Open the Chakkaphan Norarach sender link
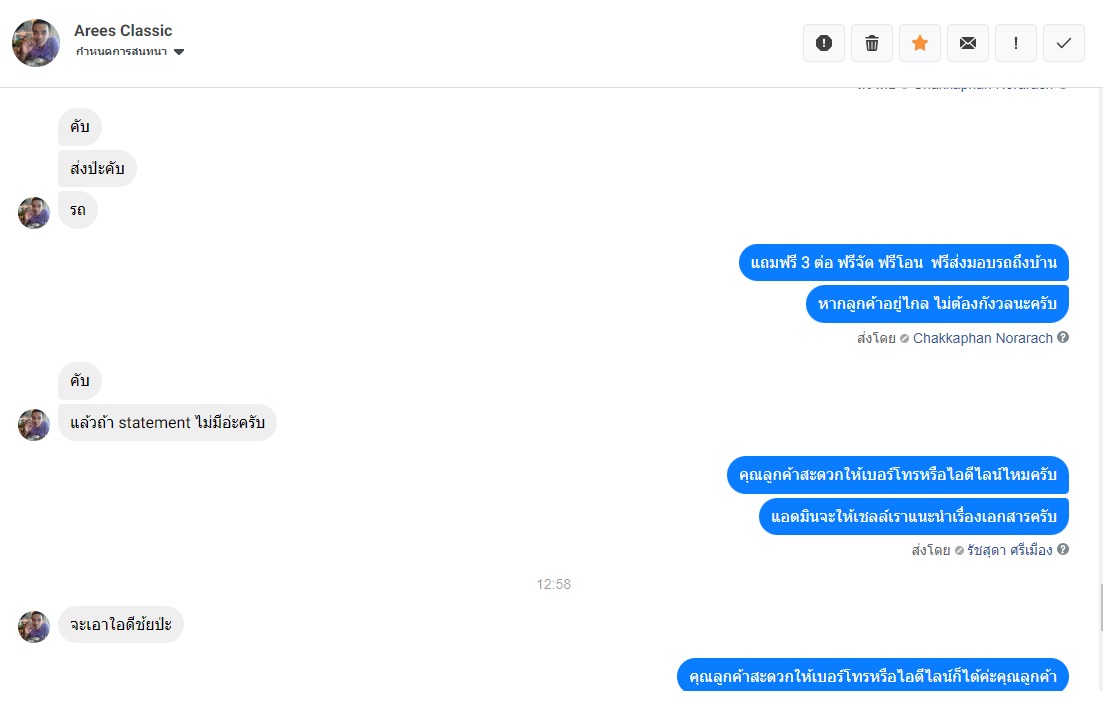The image size is (1103, 701). click(x=982, y=338)
